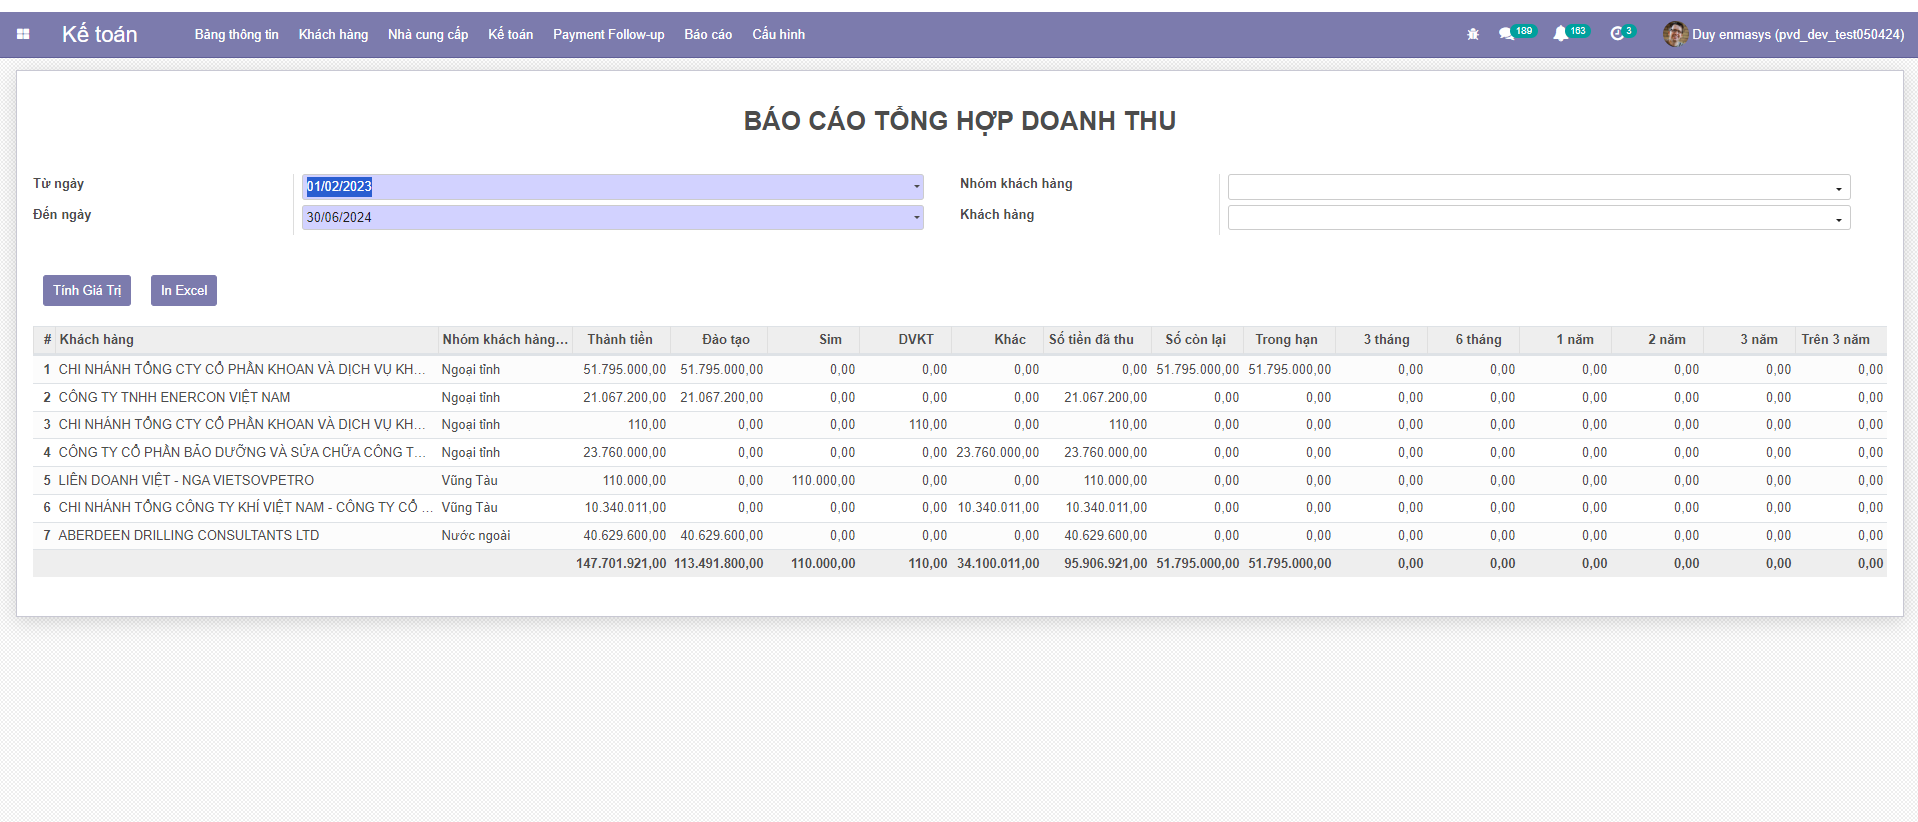Open the apps grid menu icon
The height and width of the screenshot is (822, 1918).
pyautogui.click(x=23, y=34)
